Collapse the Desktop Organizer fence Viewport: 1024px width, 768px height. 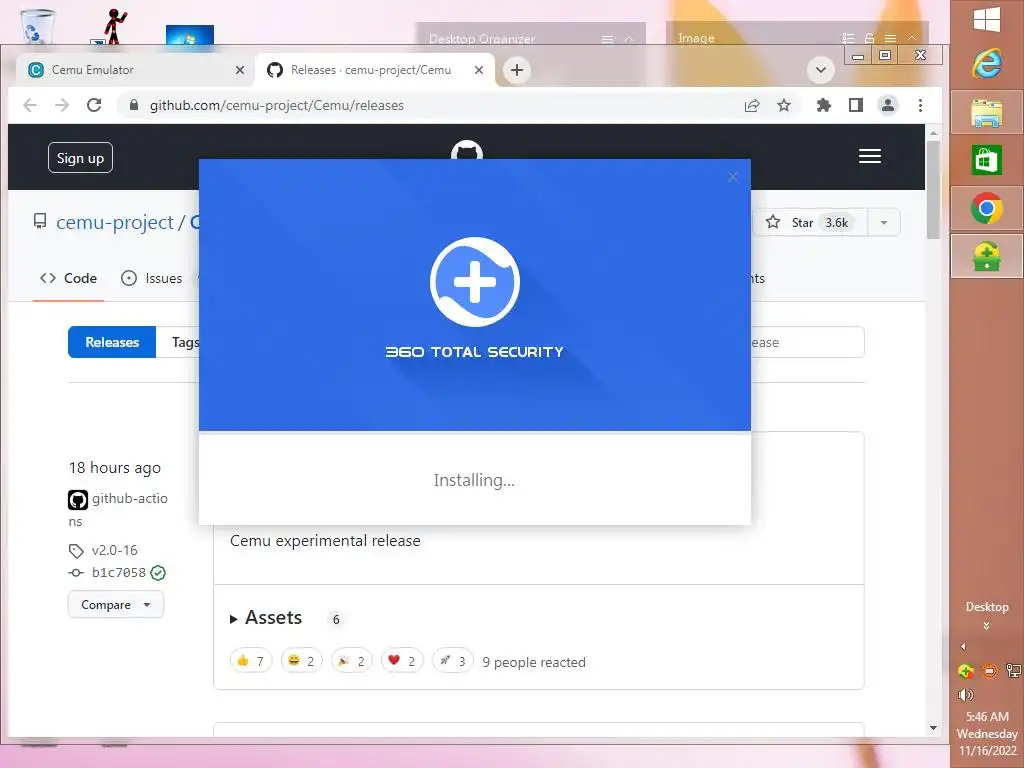click(629, 39)
